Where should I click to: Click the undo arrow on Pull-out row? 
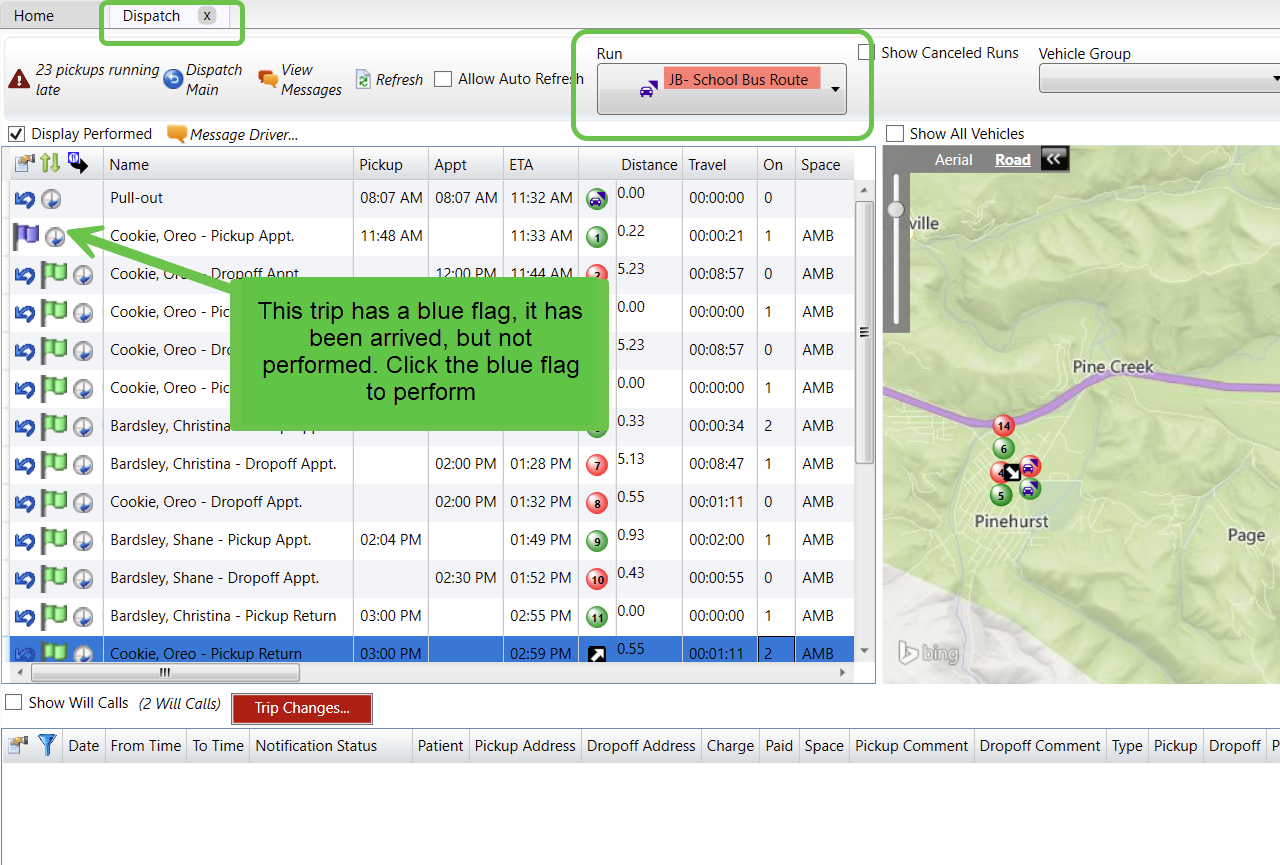pos(25,199)
